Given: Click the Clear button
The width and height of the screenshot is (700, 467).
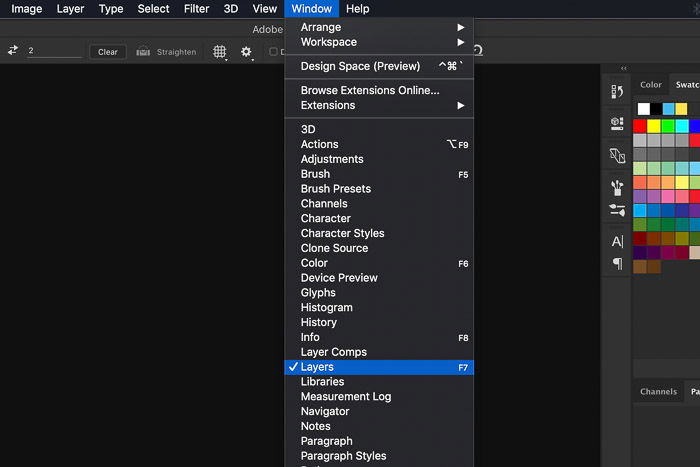Looking at the screenshot, I should tap(108, 52).
